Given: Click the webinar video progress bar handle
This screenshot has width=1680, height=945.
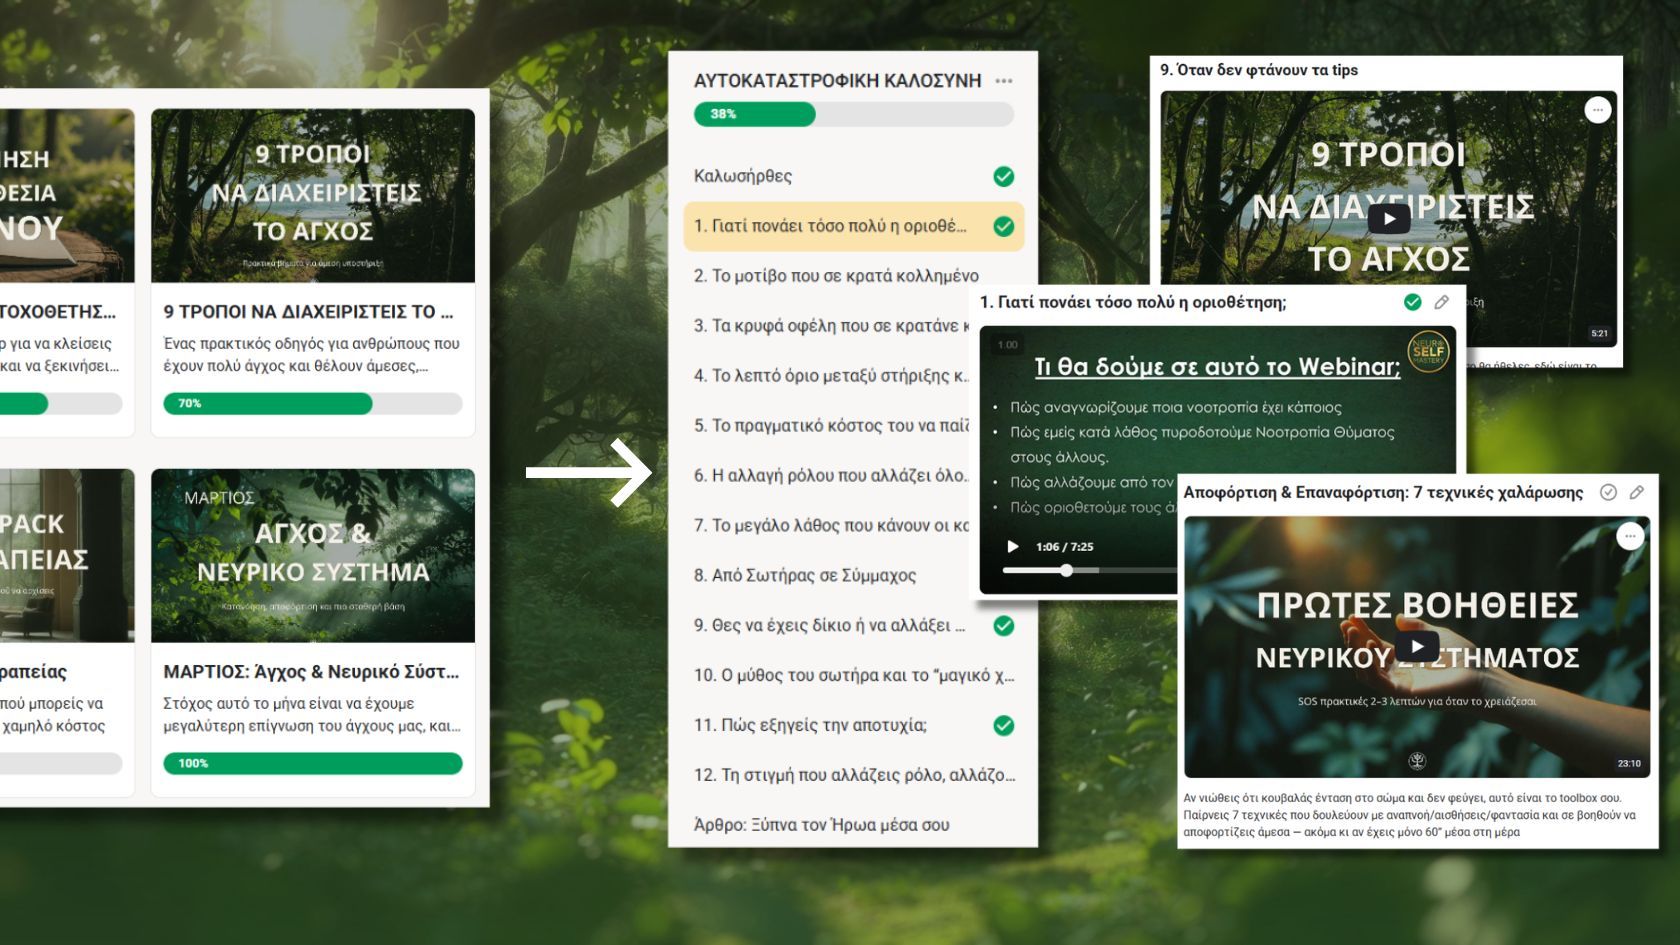Looking at the screenshot, I should 1067,570.
